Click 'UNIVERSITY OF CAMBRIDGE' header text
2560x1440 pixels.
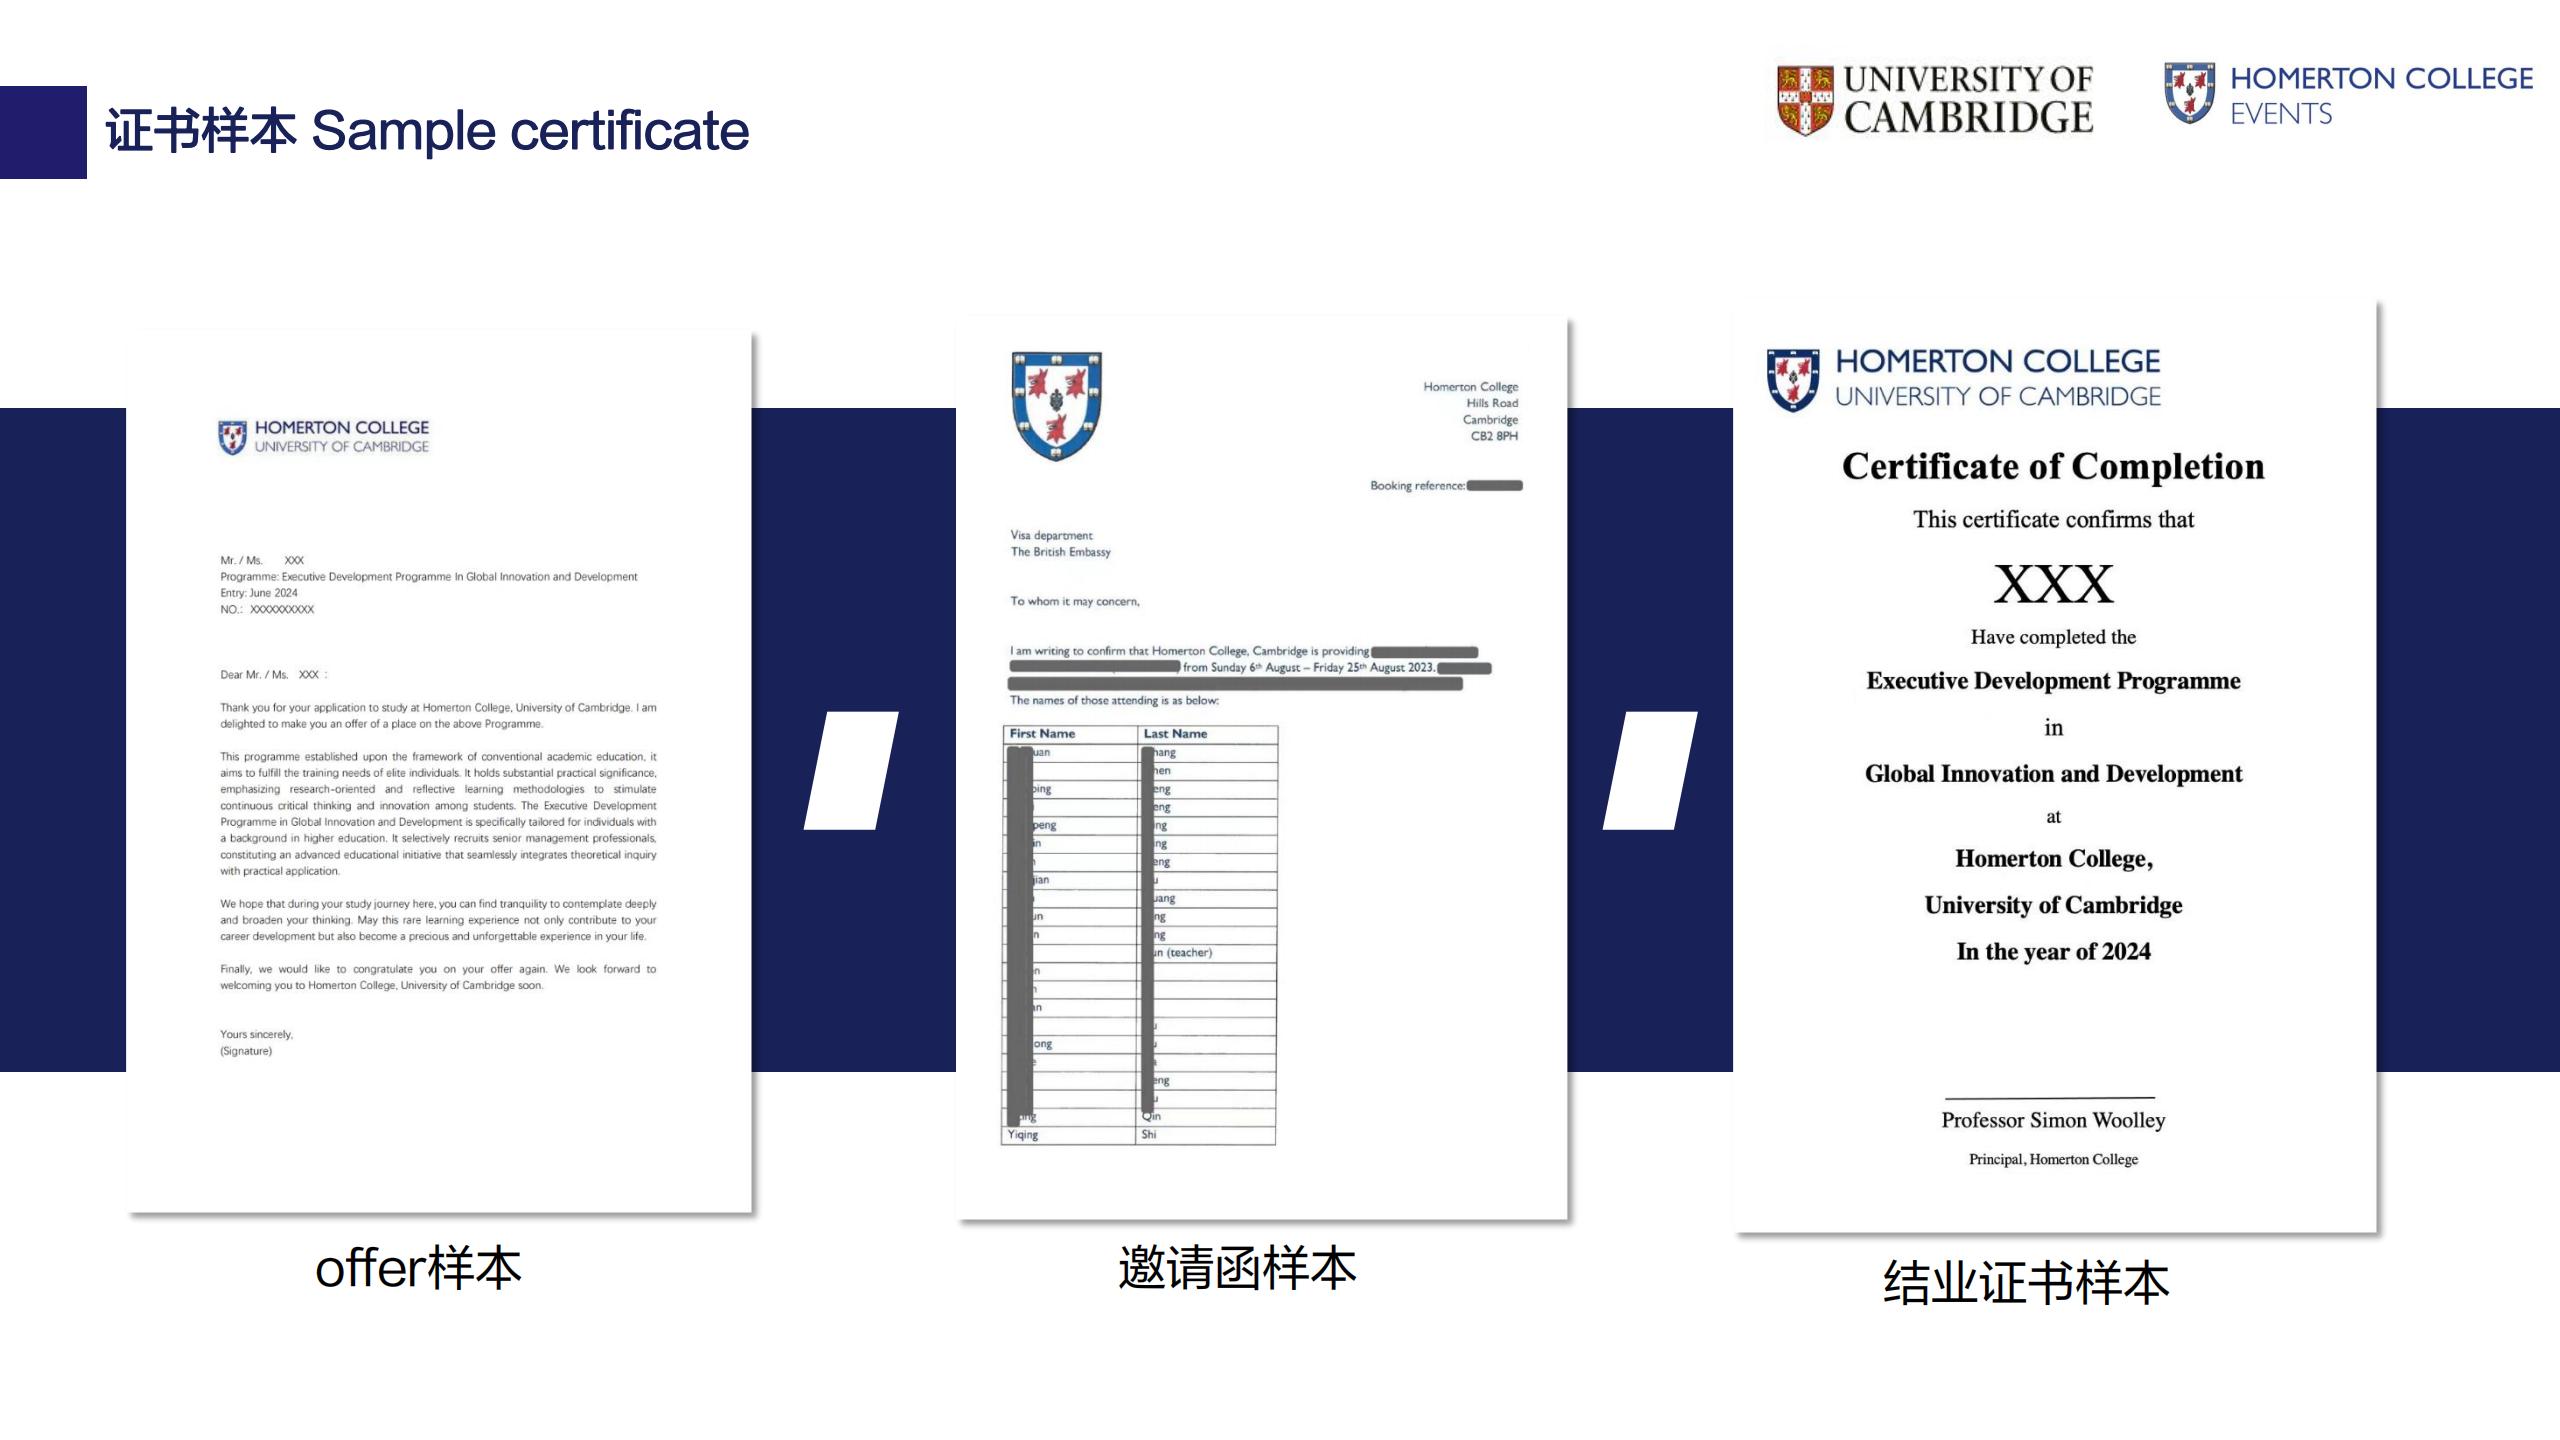[1968, 99]
